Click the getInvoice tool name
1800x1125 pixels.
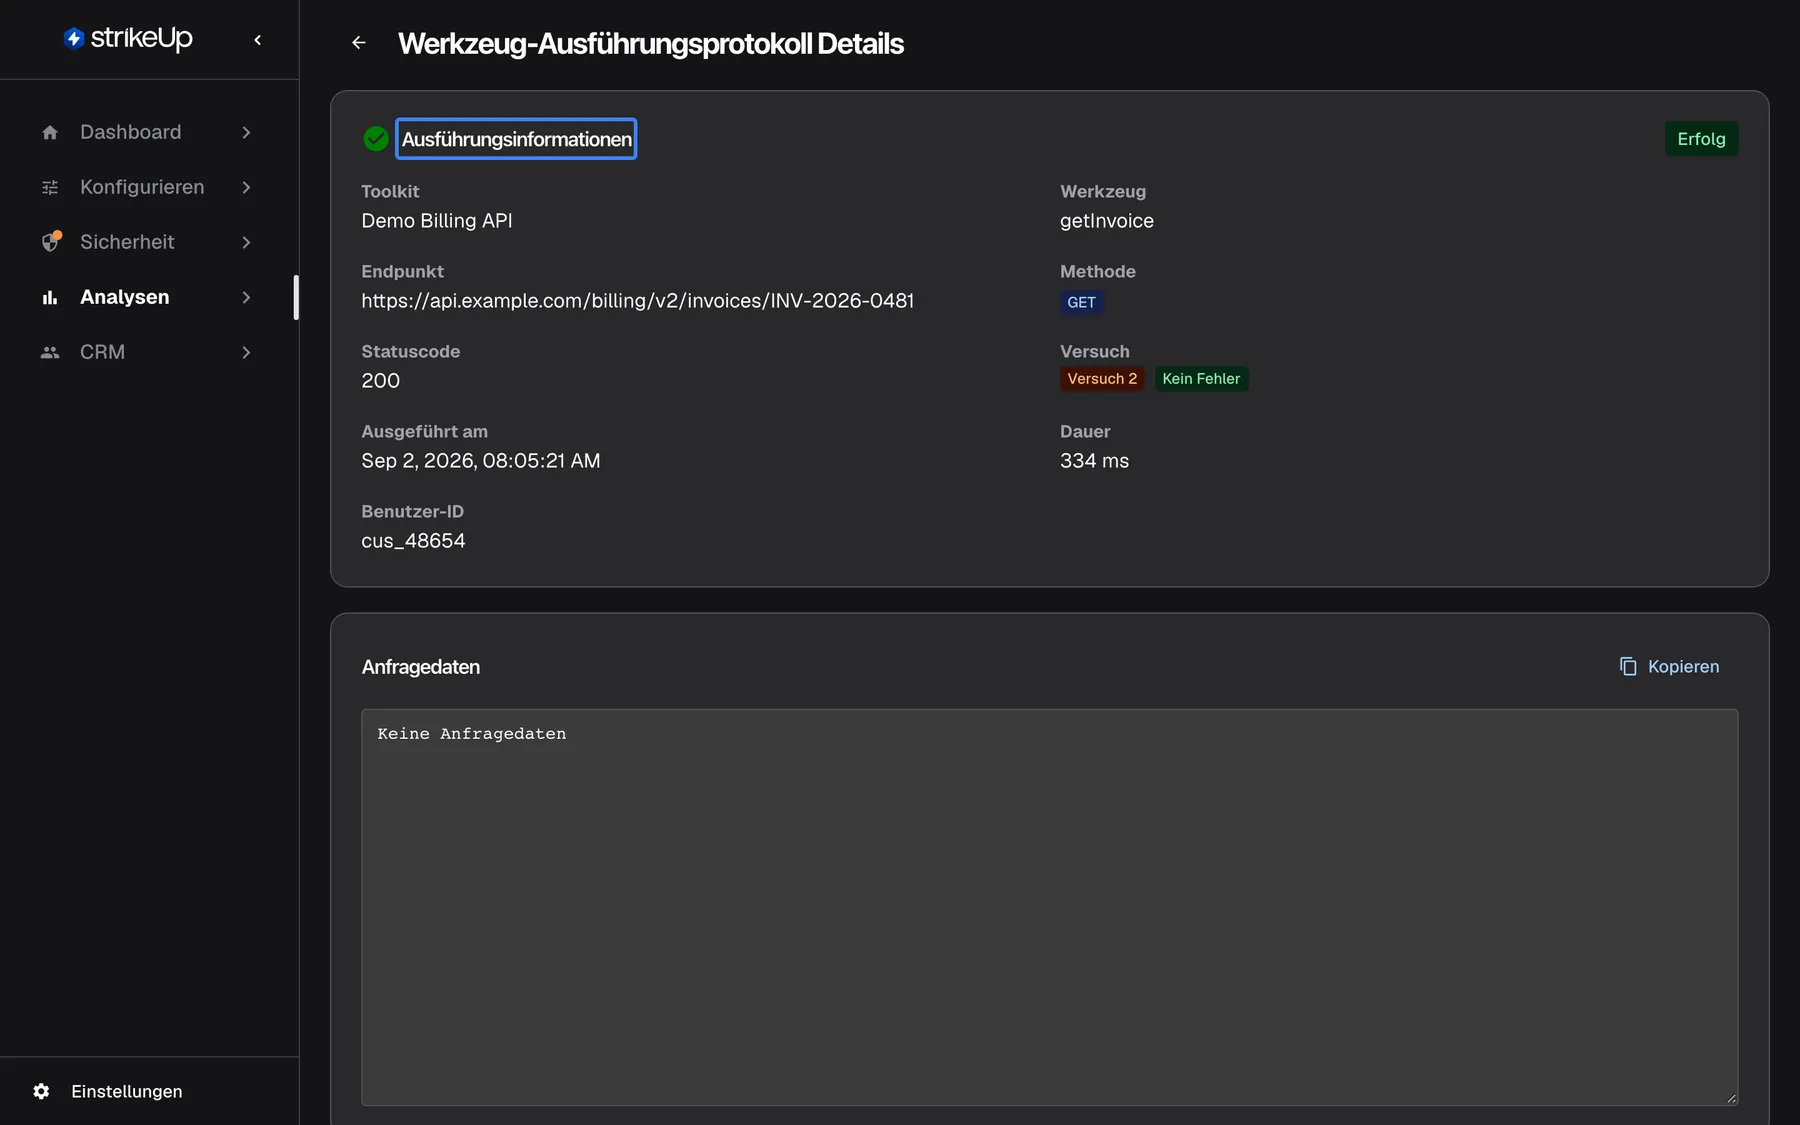1106,221
